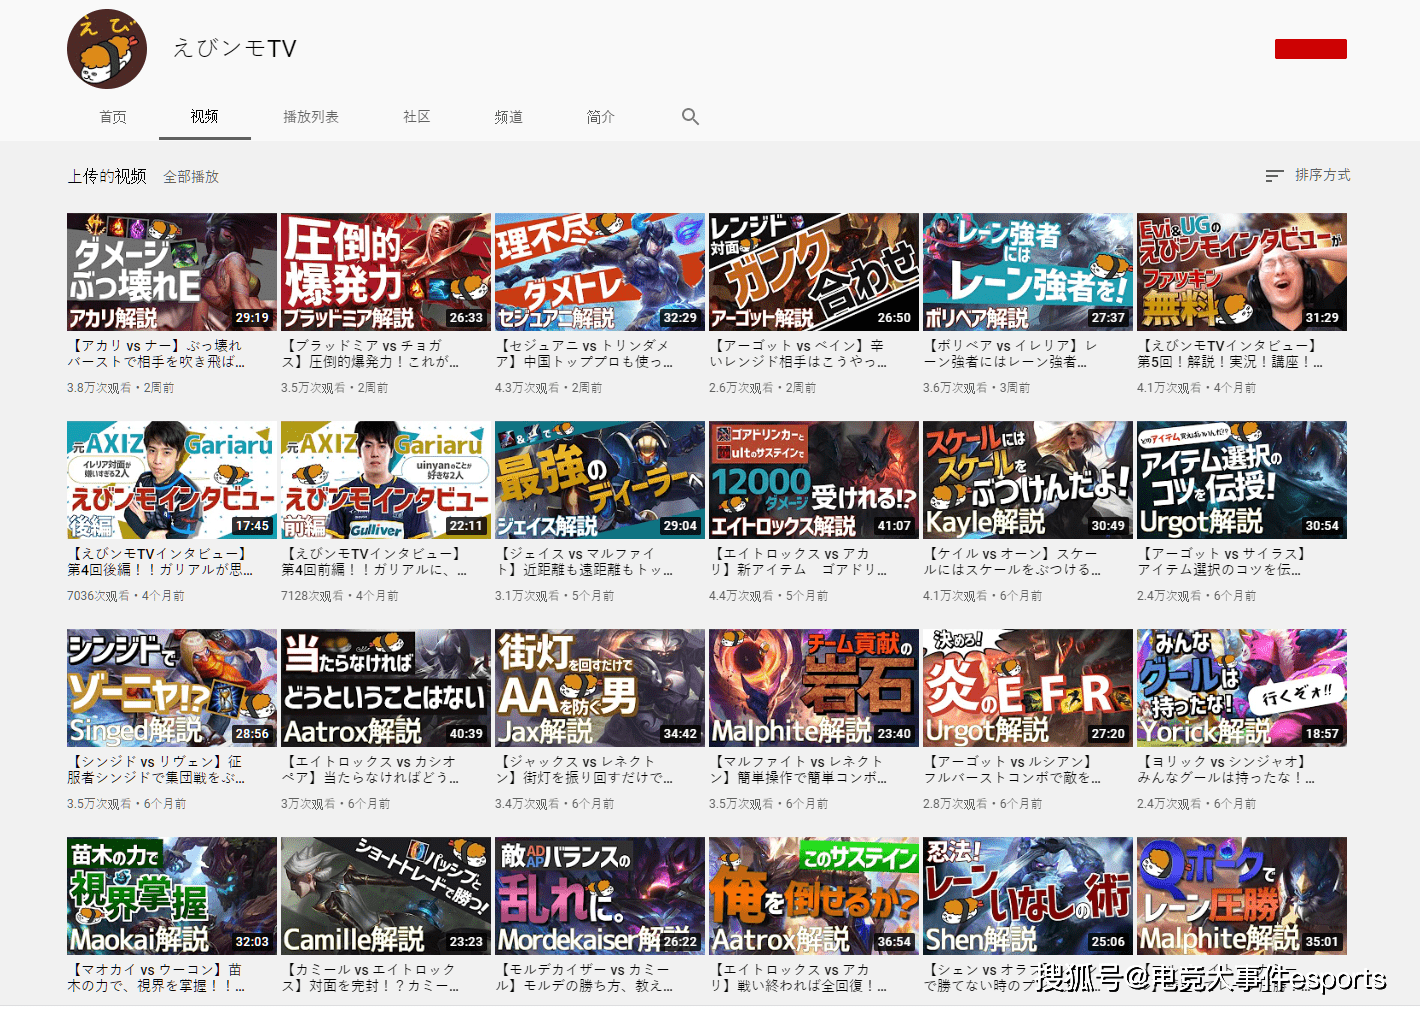Open the Aatrox解説 40:39 thumbnail

pyautogui.click(x=386, y=688)
